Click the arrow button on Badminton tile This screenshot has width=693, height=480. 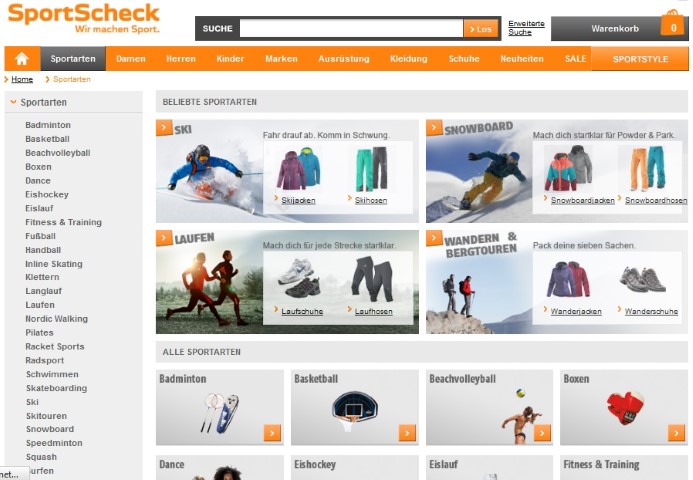click(272, 433)
